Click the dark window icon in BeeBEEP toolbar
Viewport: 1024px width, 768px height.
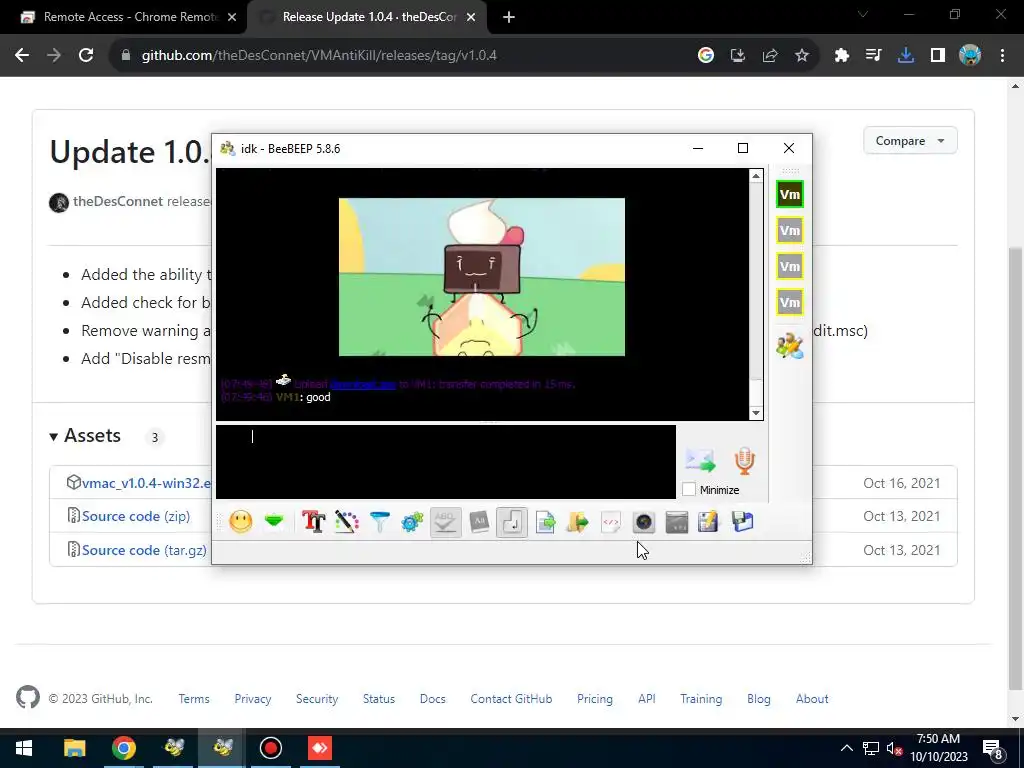coord(677,522)
